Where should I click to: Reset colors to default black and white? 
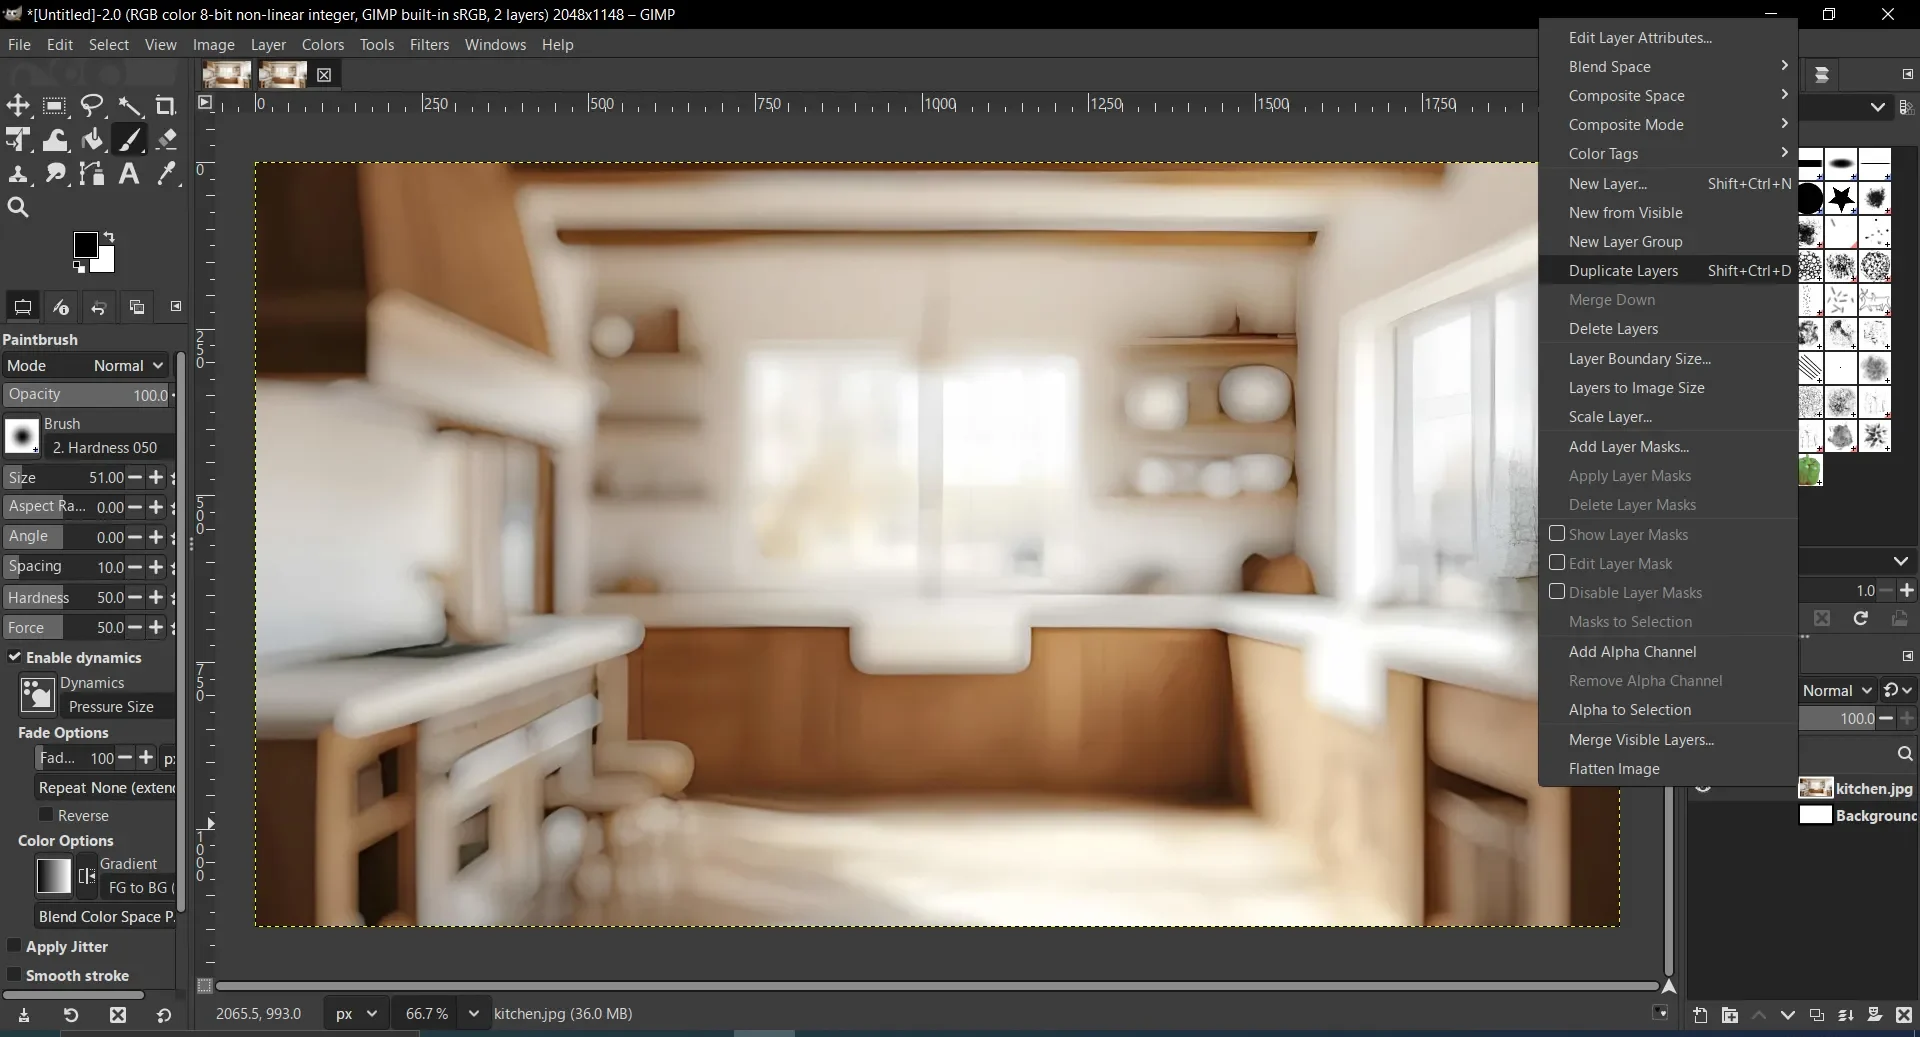(79, 267)
